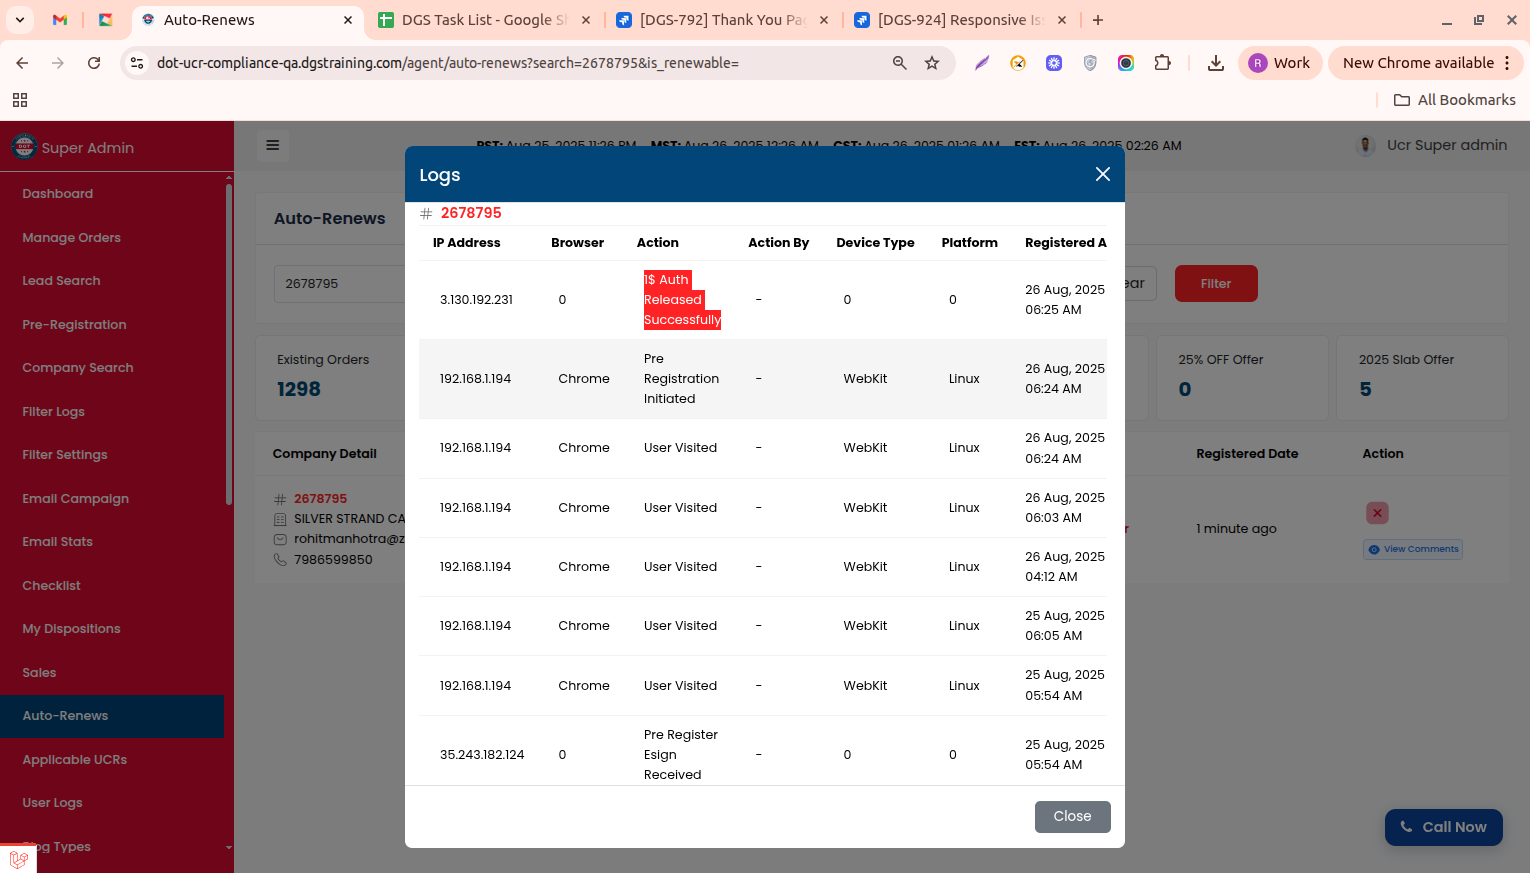Open Chrome extensions puzzle icon
The width and height of the screenshot is (1530, 873).
point(1162,63)
